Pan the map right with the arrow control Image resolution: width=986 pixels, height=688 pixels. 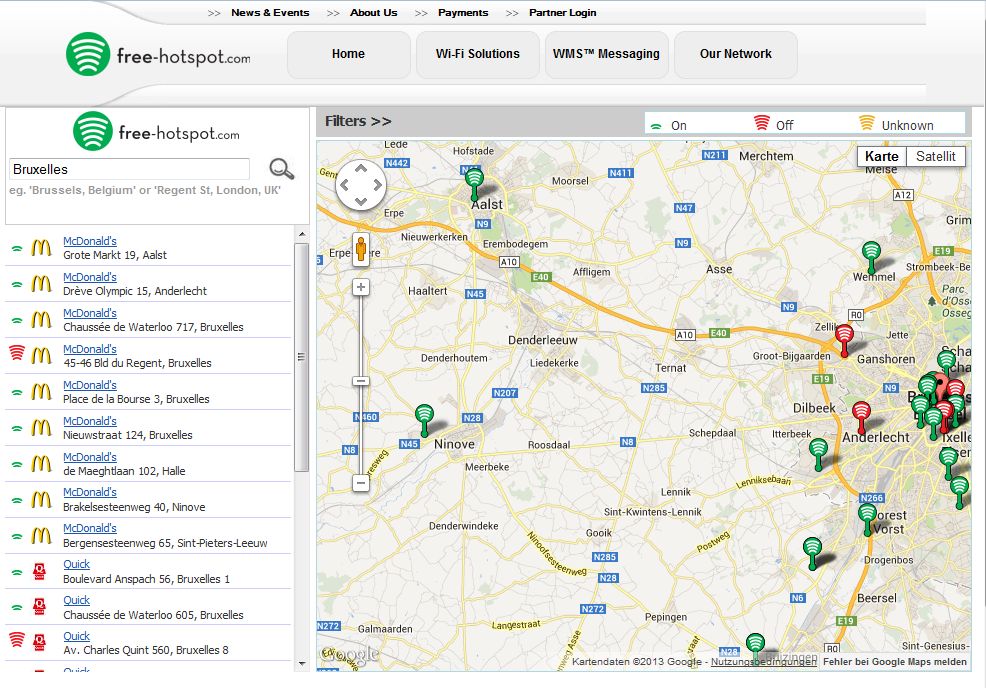point(377,185)
